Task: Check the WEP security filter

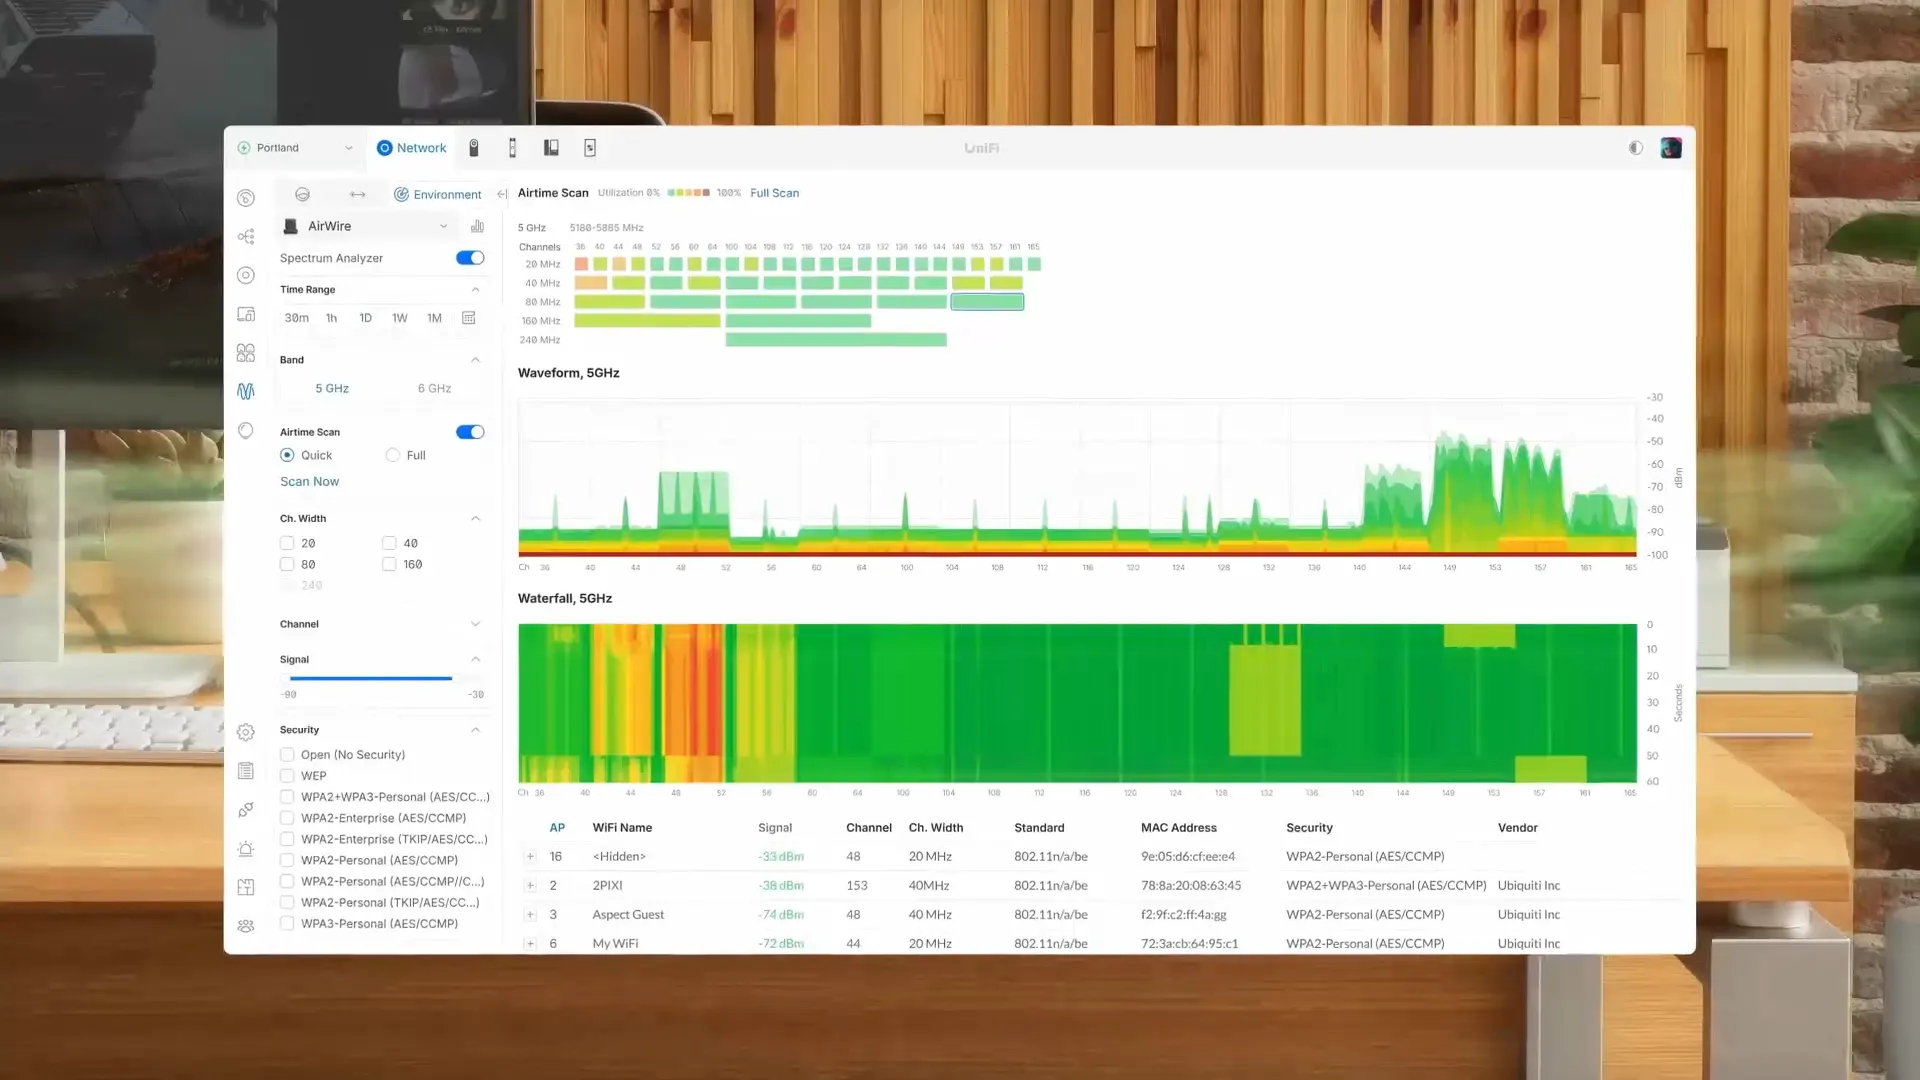Action: pyautogui.click(x=287, y=776)
